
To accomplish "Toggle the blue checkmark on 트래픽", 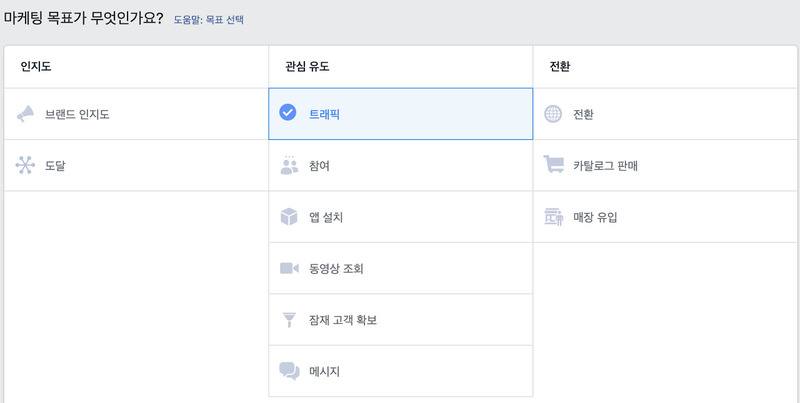I will click(288, 112).
